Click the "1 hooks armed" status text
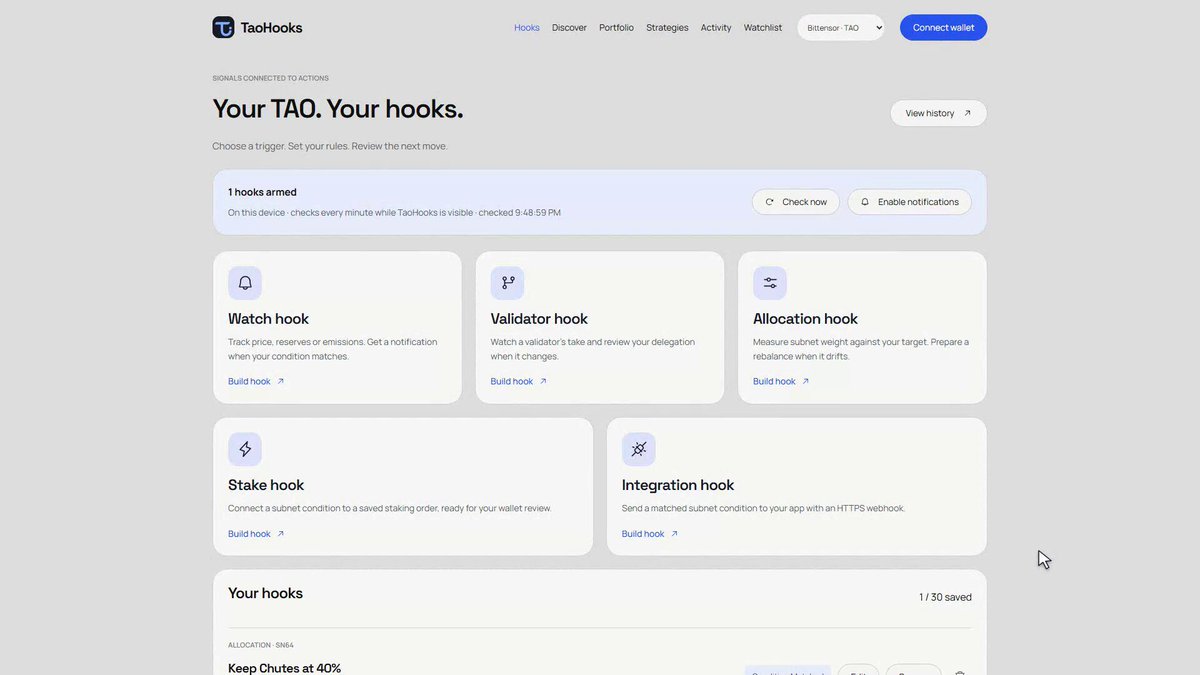Screen dimensions: 1200x675 tap(262, 192)
